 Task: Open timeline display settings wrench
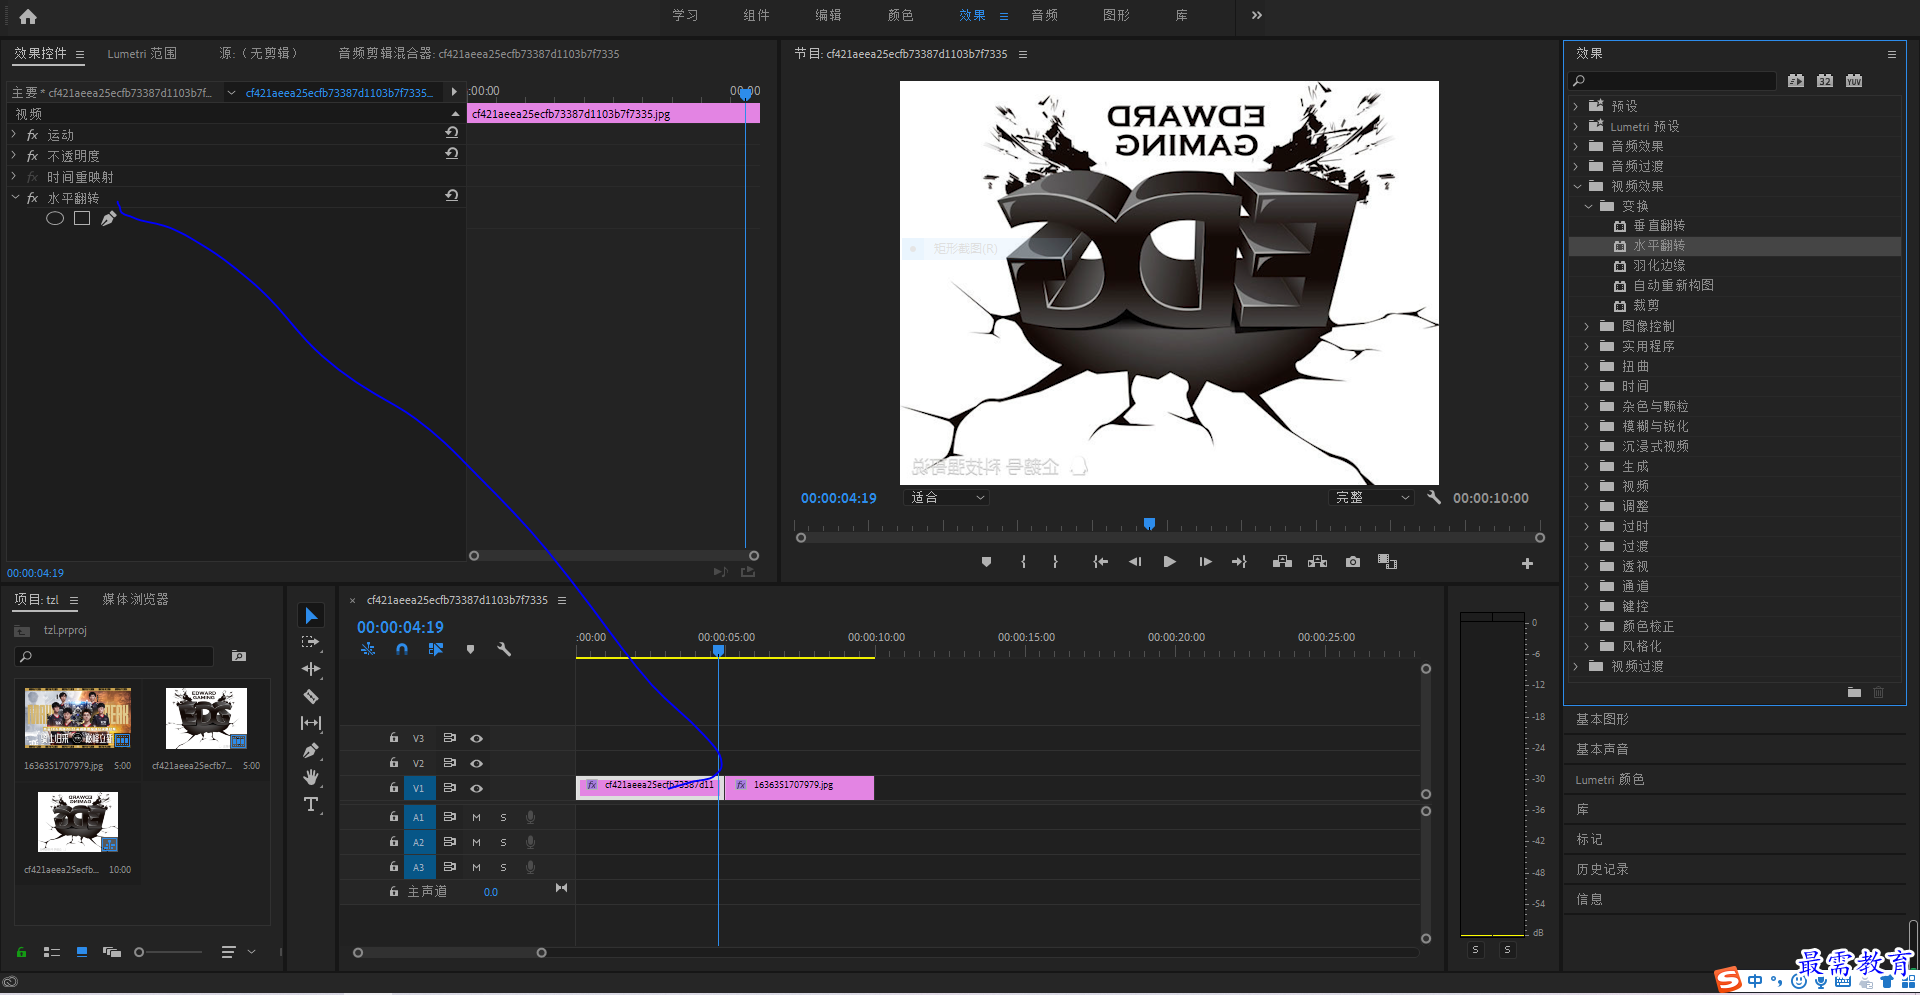tap(504, 649)
